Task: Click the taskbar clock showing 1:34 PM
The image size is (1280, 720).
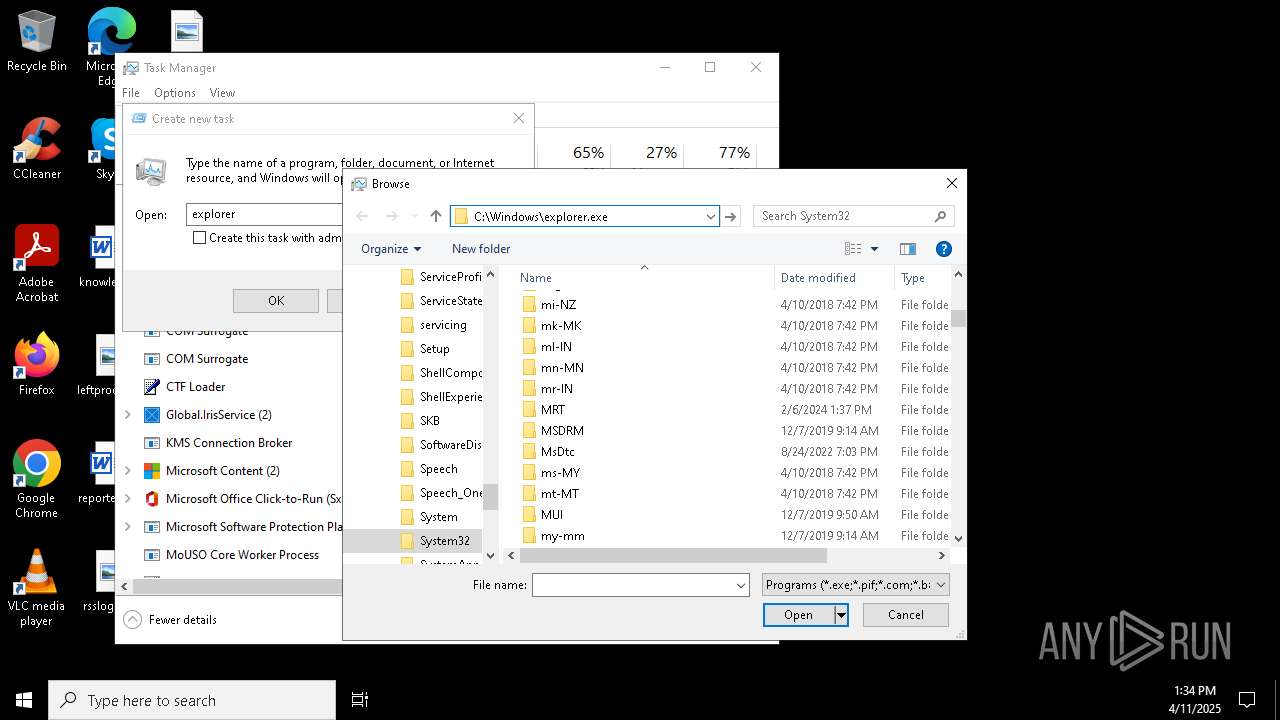Action: [x=1193, y=700]
